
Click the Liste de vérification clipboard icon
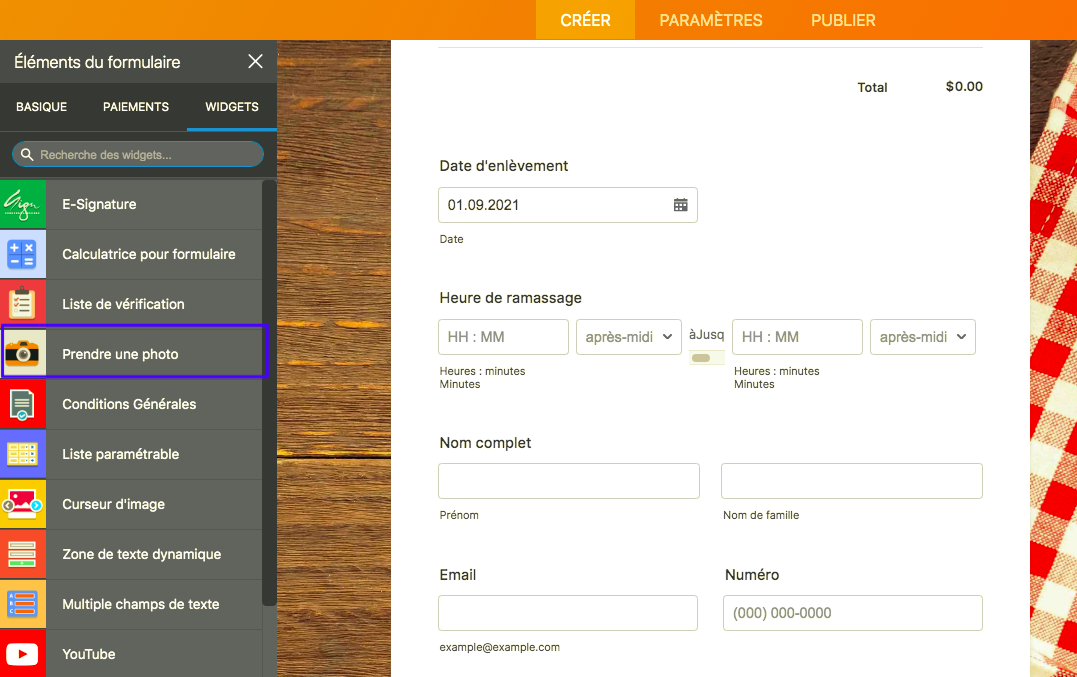[23, 304]
